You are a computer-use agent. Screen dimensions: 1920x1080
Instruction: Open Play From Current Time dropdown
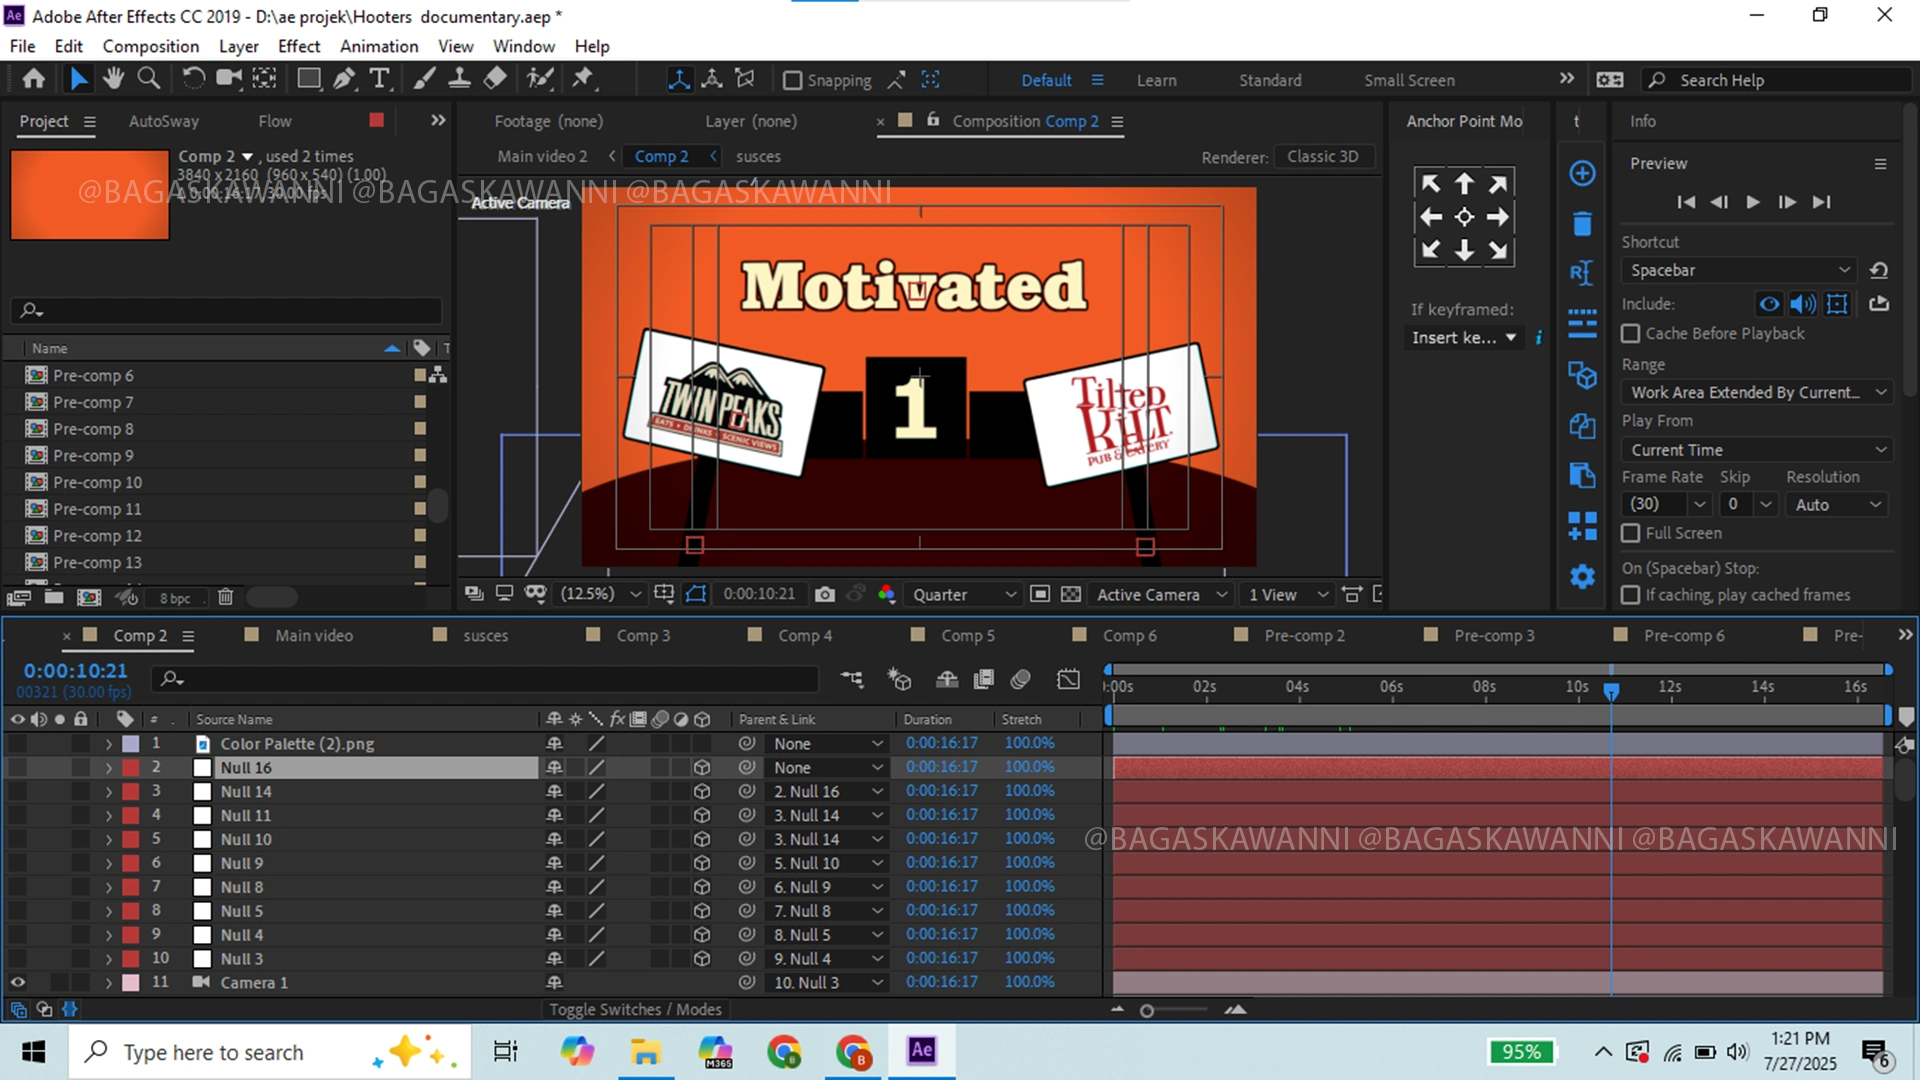[1757, 450]
